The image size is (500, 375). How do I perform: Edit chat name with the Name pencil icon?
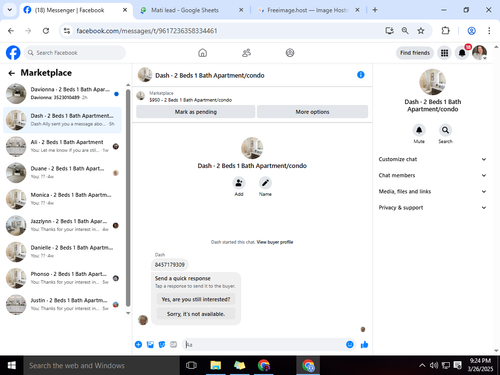pos(265,183)
